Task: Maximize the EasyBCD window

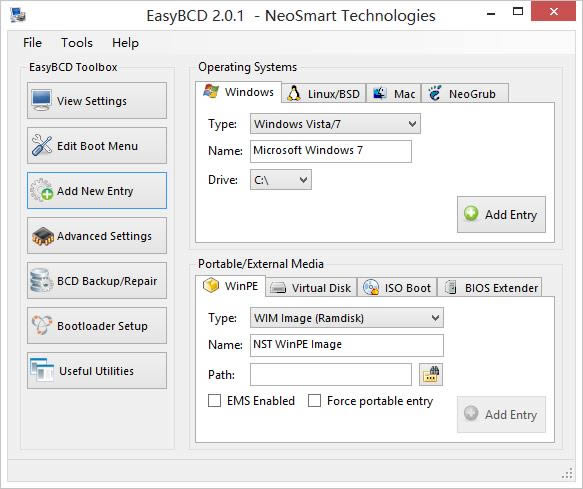Action: pos(518,12)
